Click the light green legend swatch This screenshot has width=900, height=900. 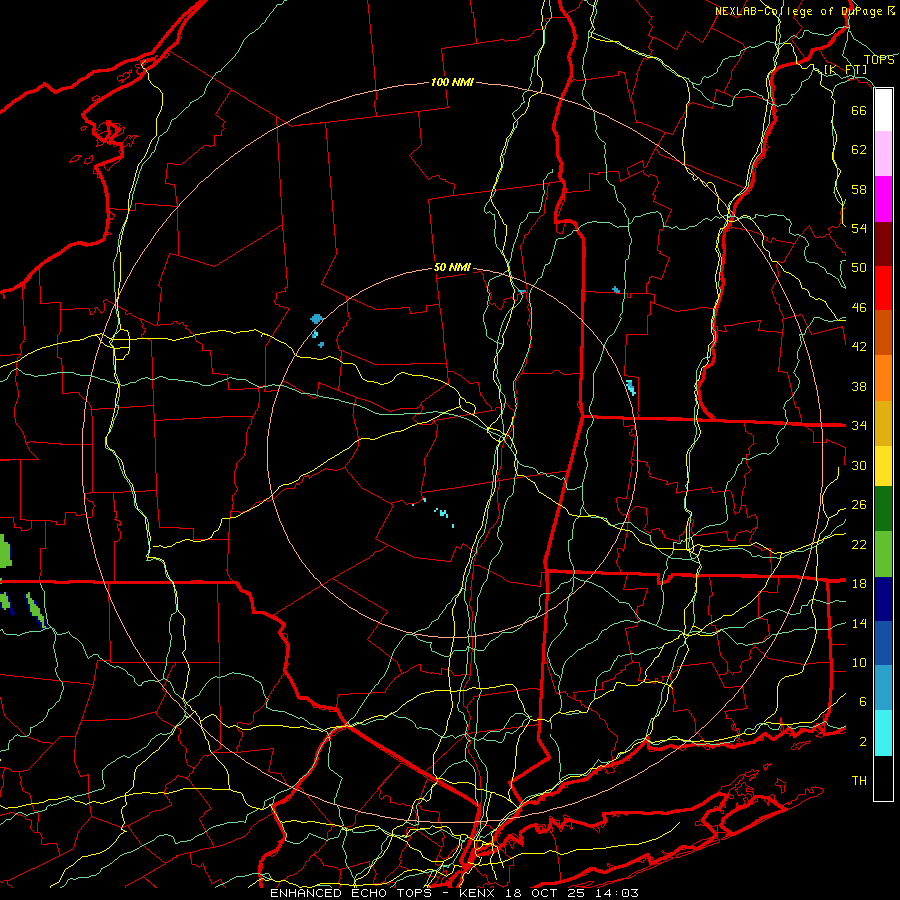[x=883, y=554]
